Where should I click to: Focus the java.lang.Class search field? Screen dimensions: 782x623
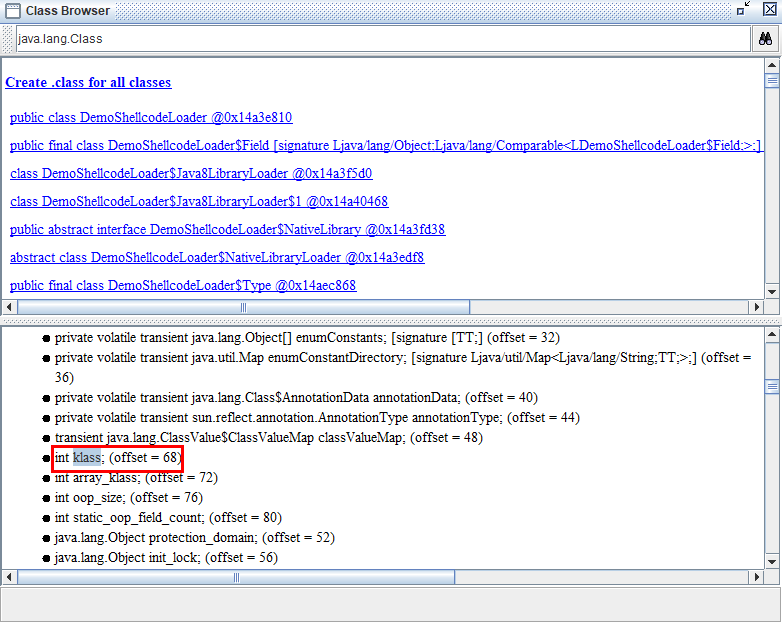coord(380,39)
